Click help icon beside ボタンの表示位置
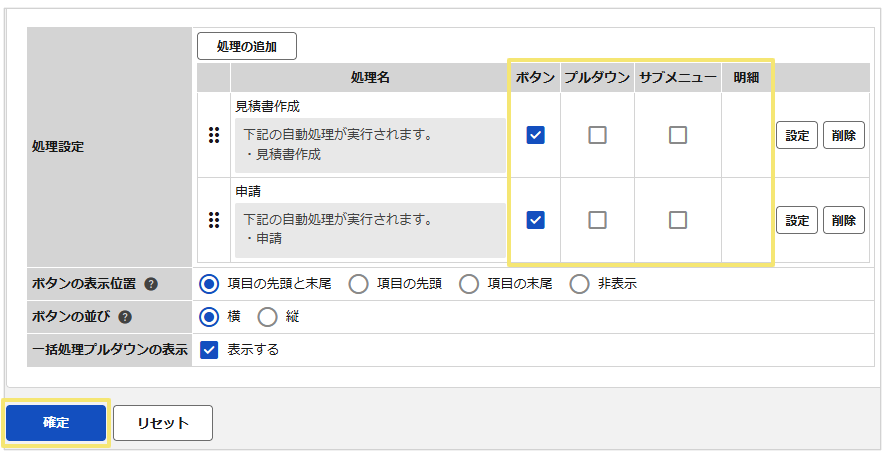 [x=151, y=284]
